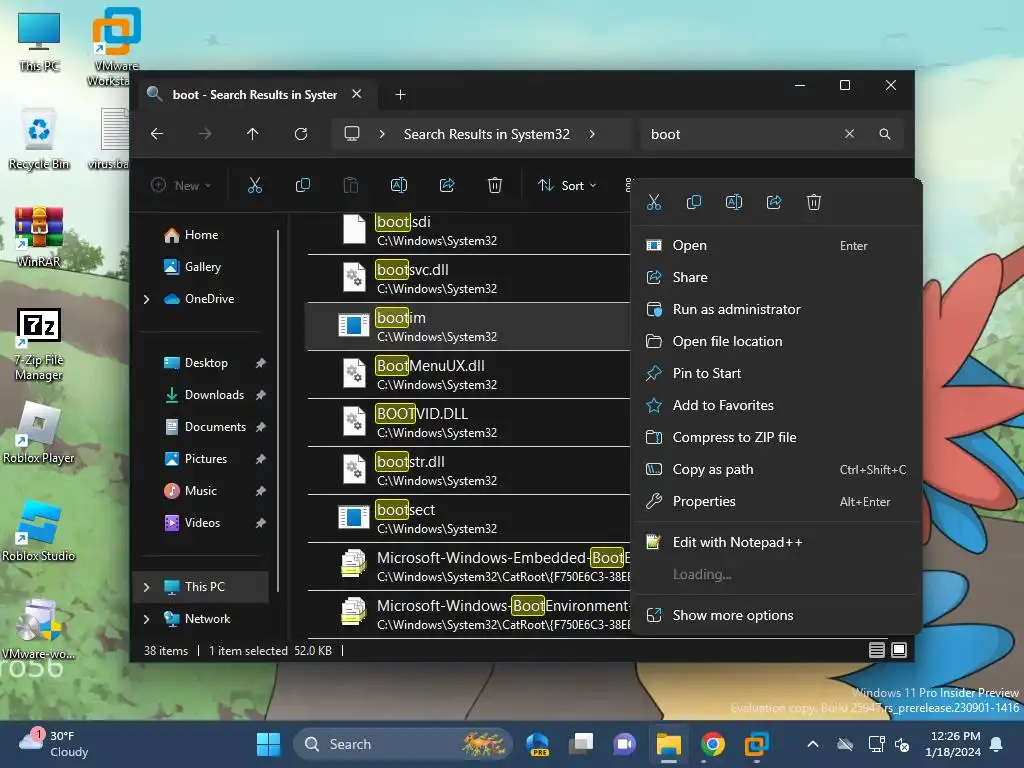Click the Chrome icon in the taskbar
Screen dimensions: 1024x768
coord(712,744)
